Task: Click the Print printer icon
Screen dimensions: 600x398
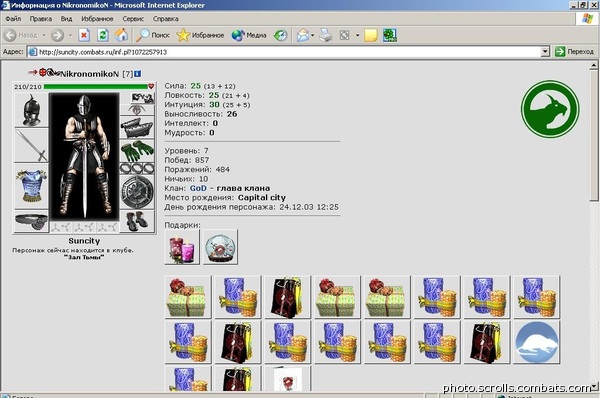Action: [326, 35]
